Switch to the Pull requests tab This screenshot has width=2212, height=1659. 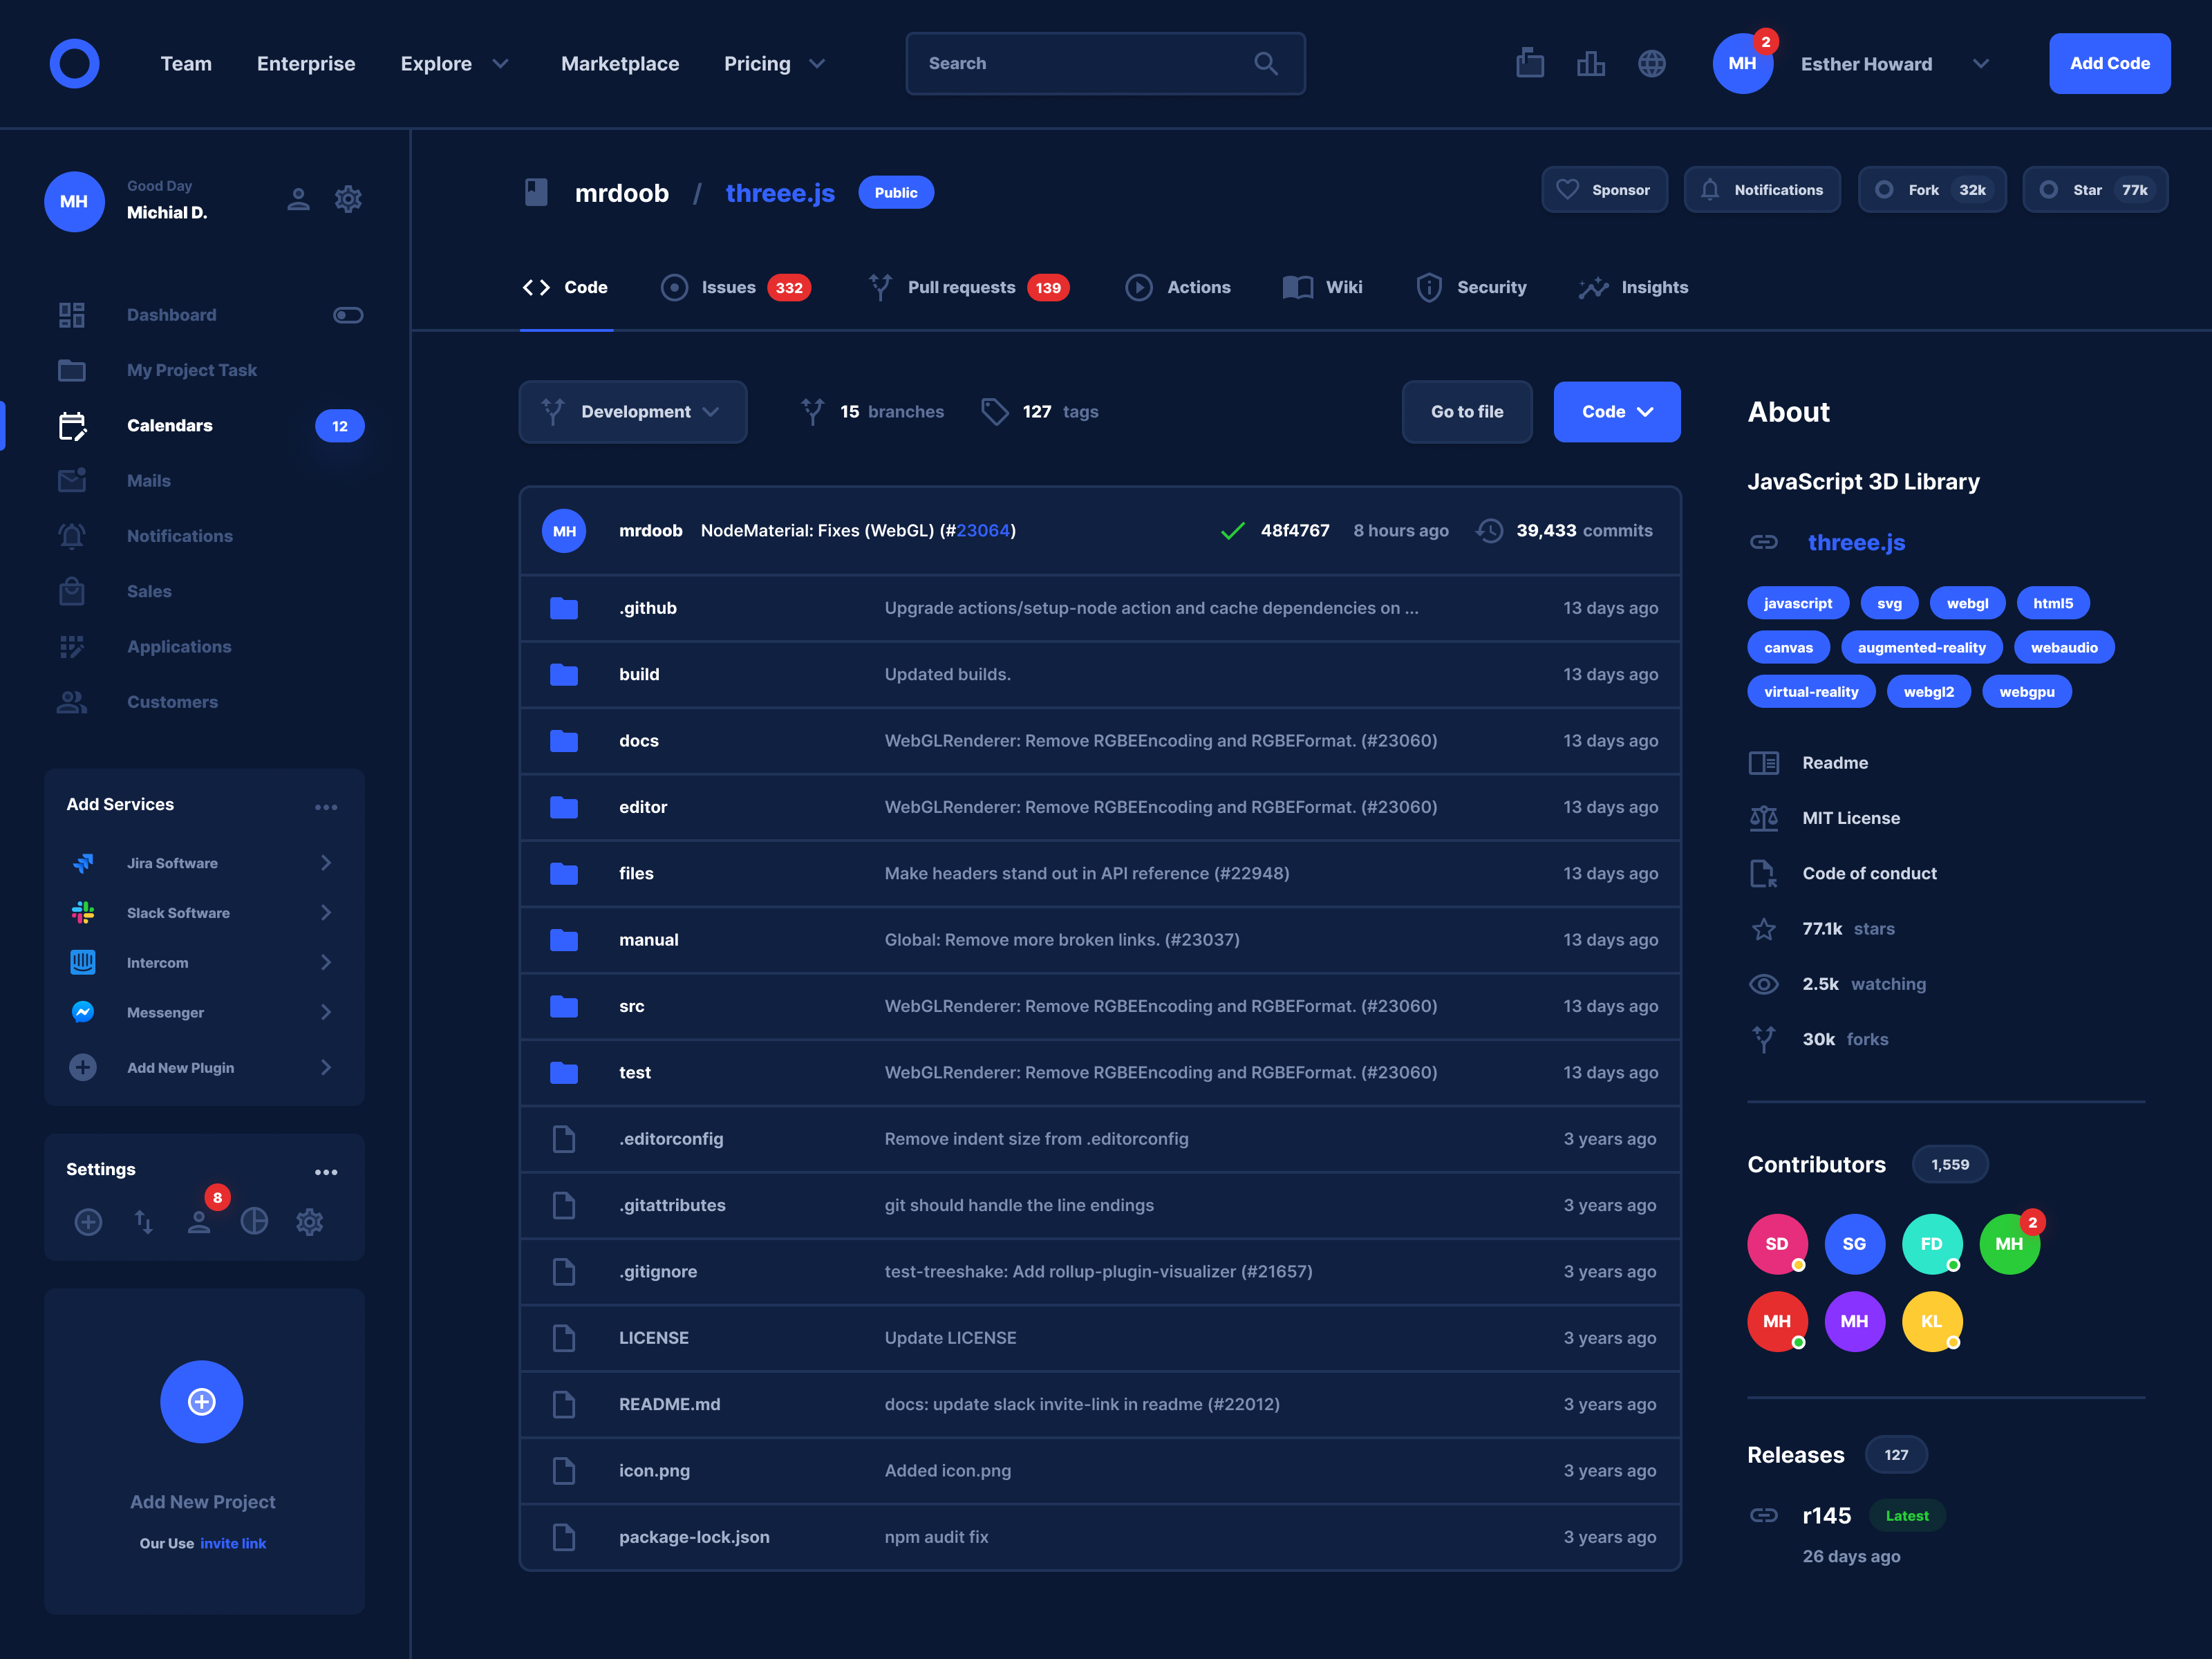(968, 287)
